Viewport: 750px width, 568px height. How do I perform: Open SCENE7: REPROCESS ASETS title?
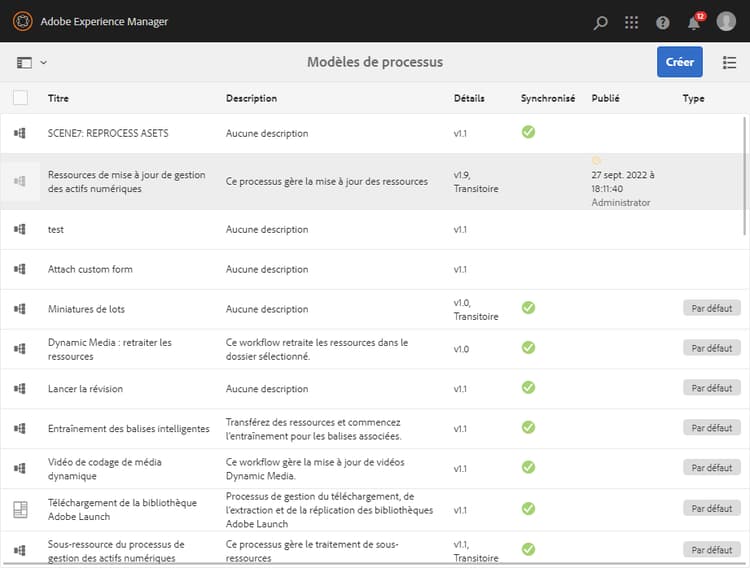click(108, 133)
